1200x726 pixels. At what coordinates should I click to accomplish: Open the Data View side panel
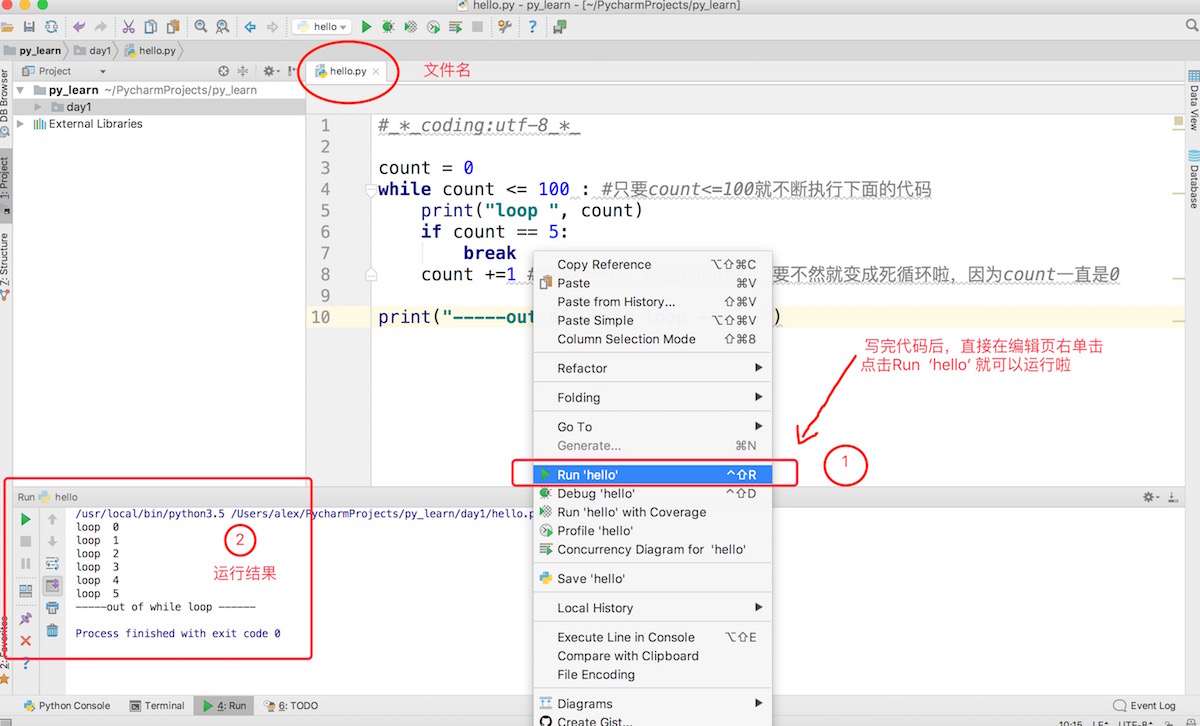1193,100
